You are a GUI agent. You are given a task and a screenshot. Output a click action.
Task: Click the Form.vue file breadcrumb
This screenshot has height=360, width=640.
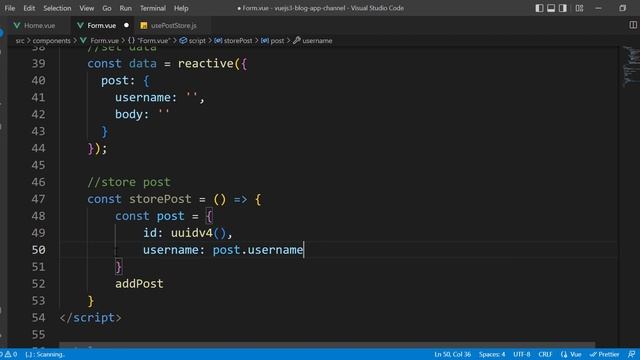click(100, 40)
